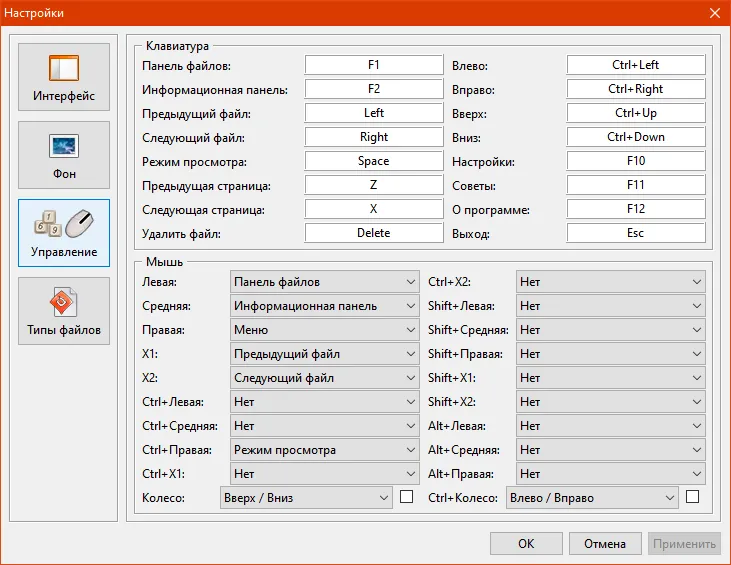This screenshot has height=565, width=731.
Task: Open the Ctrl+Правая dropdown
Action: click(324, 450)
